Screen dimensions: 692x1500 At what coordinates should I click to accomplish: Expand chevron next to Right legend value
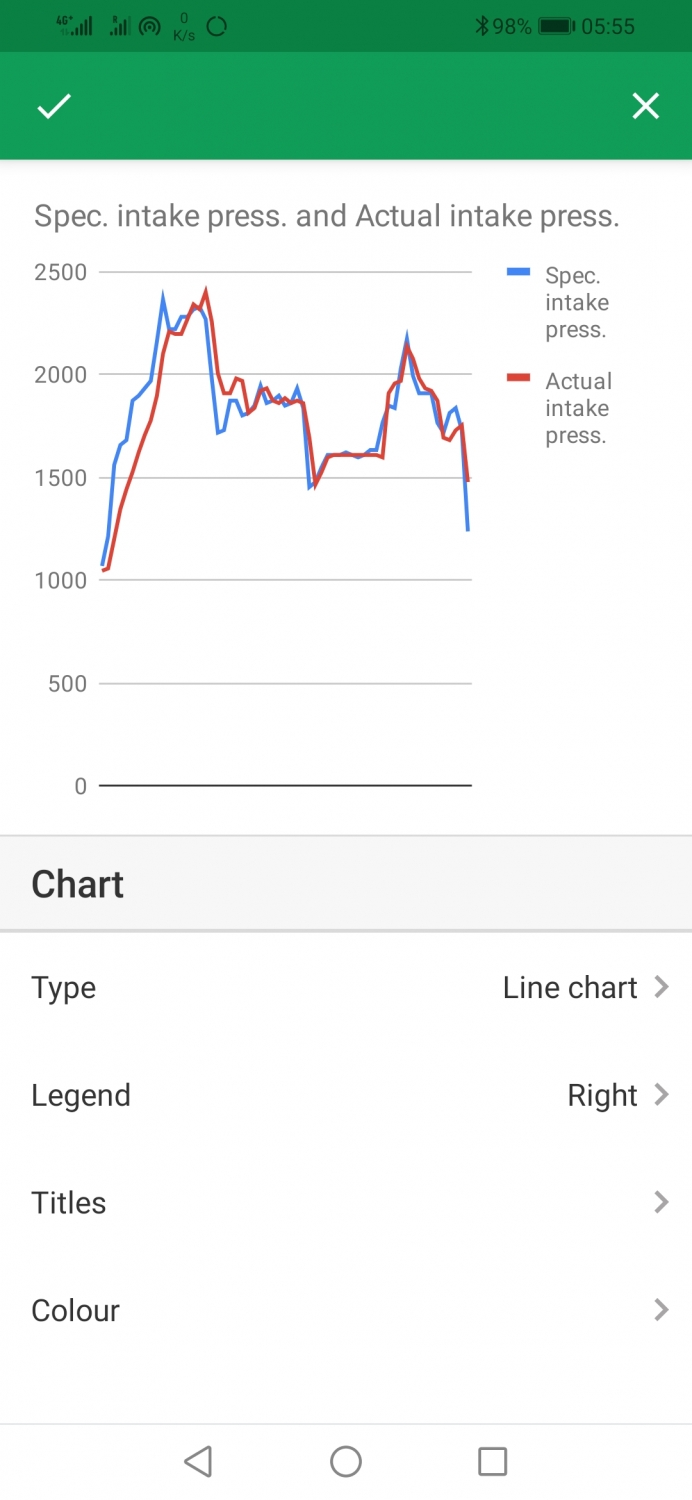coord(661,1095)
